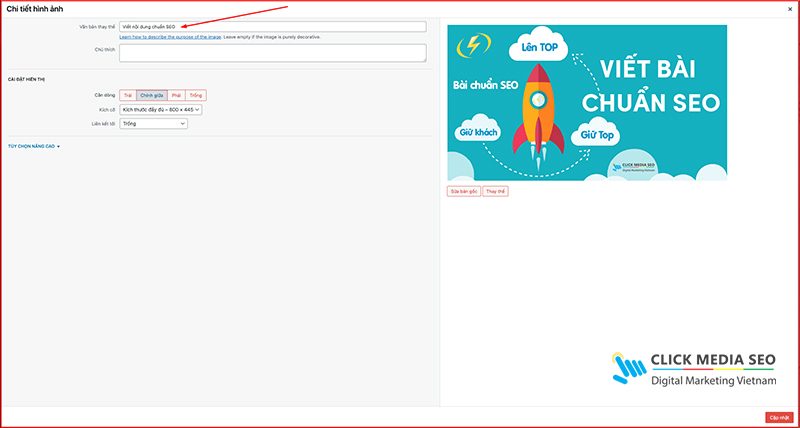
Task: Expand the Tùy chọn nâng cao section
Action: [34, 146]
